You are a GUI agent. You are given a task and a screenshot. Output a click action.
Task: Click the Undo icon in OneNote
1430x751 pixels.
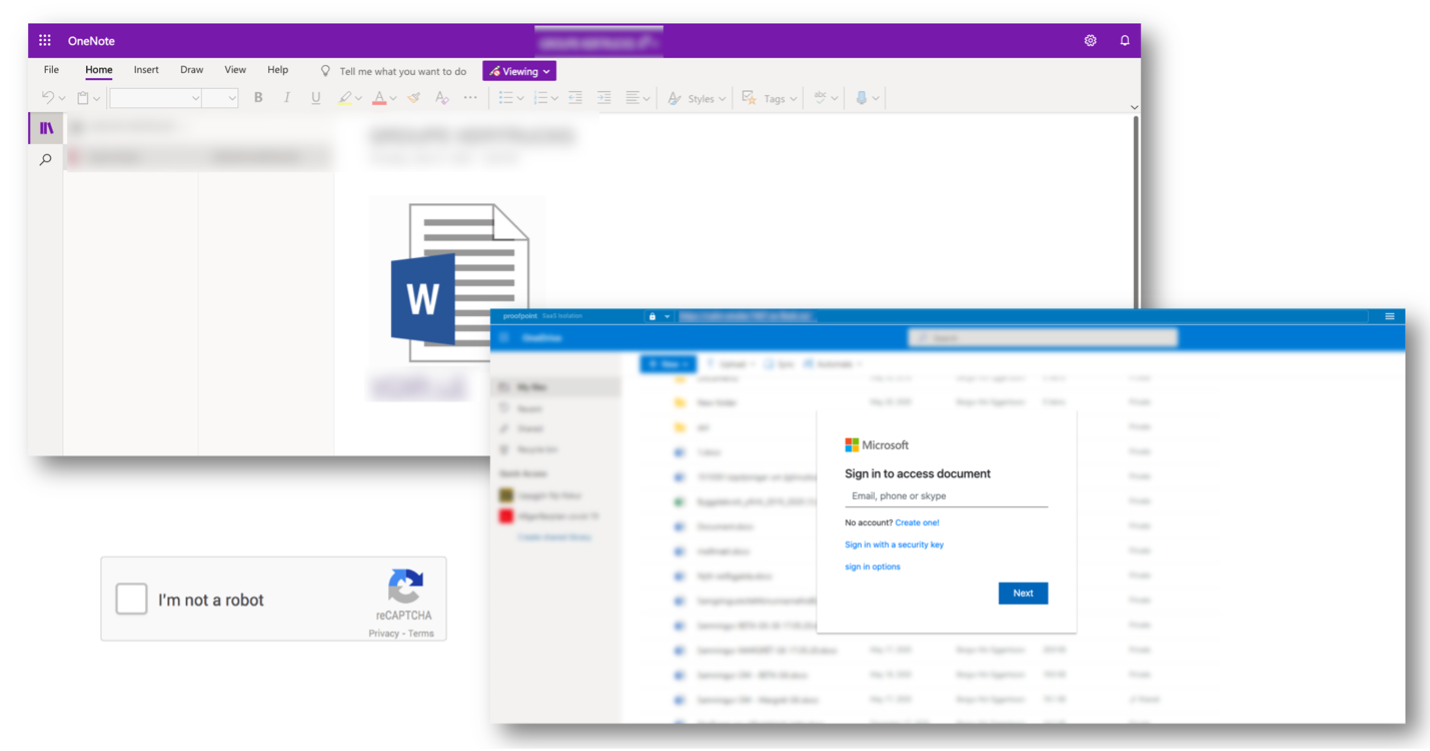(48, 98)
